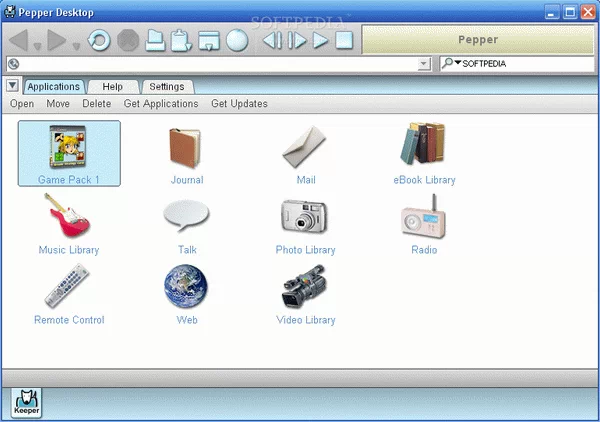
Task: Launch Music Library guitar icon
Action: [x=67, y=215]
